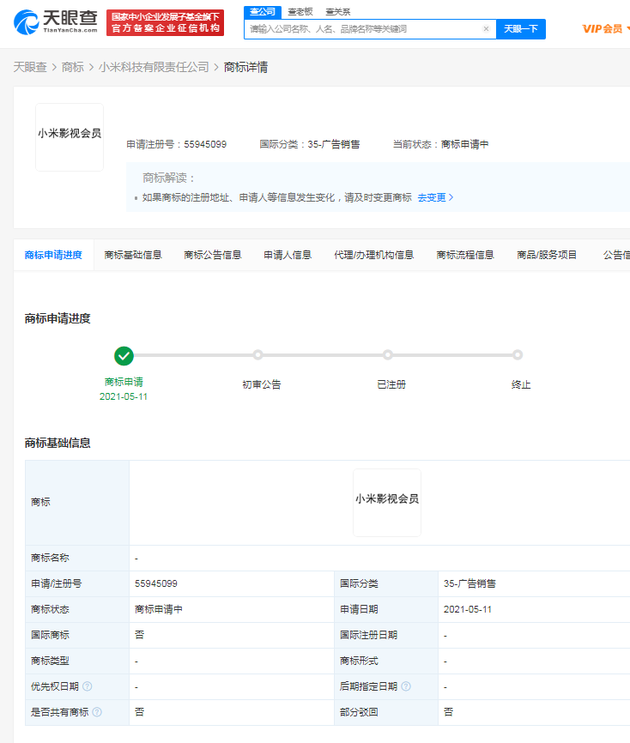This screenshot has height=743, width=630.
Task: Open help icon beside 是否共有商标
Action: point(97,712)
